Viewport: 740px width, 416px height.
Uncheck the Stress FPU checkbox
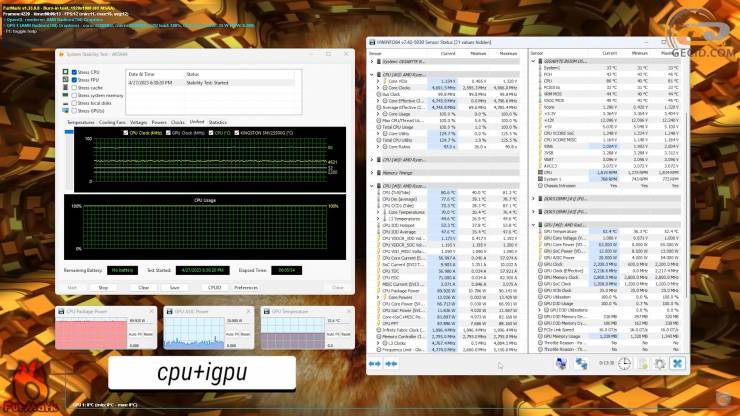click(x=74, y=80)
